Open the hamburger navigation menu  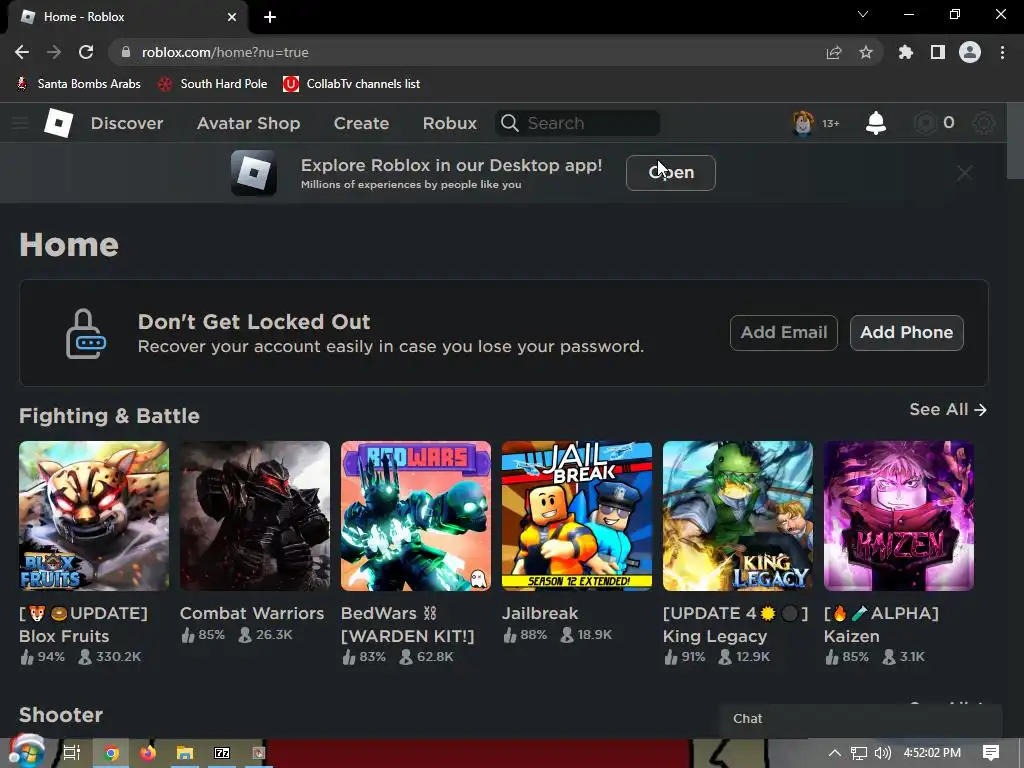click(20, 123)
